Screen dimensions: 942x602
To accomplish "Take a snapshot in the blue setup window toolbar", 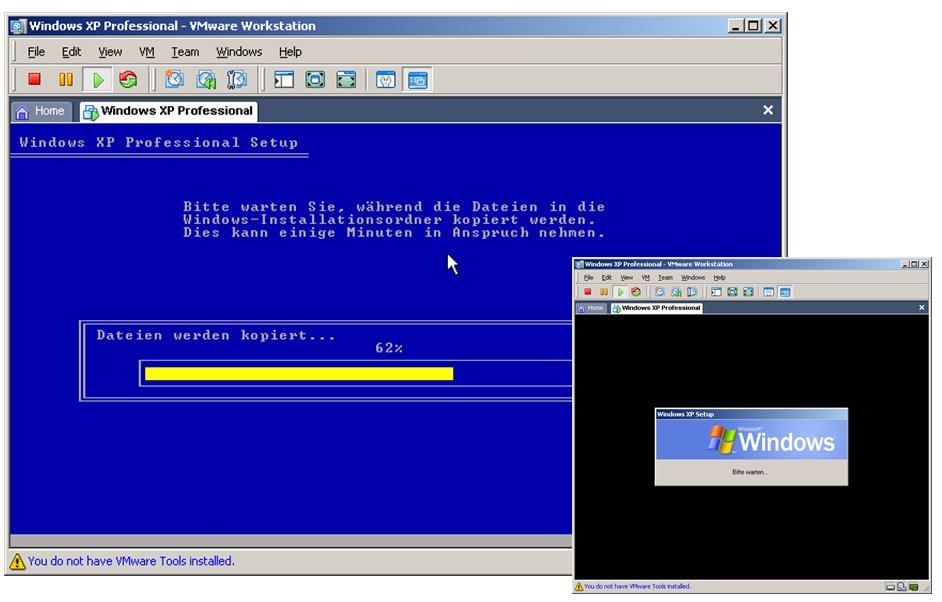I will pyautogui.click(x=174, y=79).
